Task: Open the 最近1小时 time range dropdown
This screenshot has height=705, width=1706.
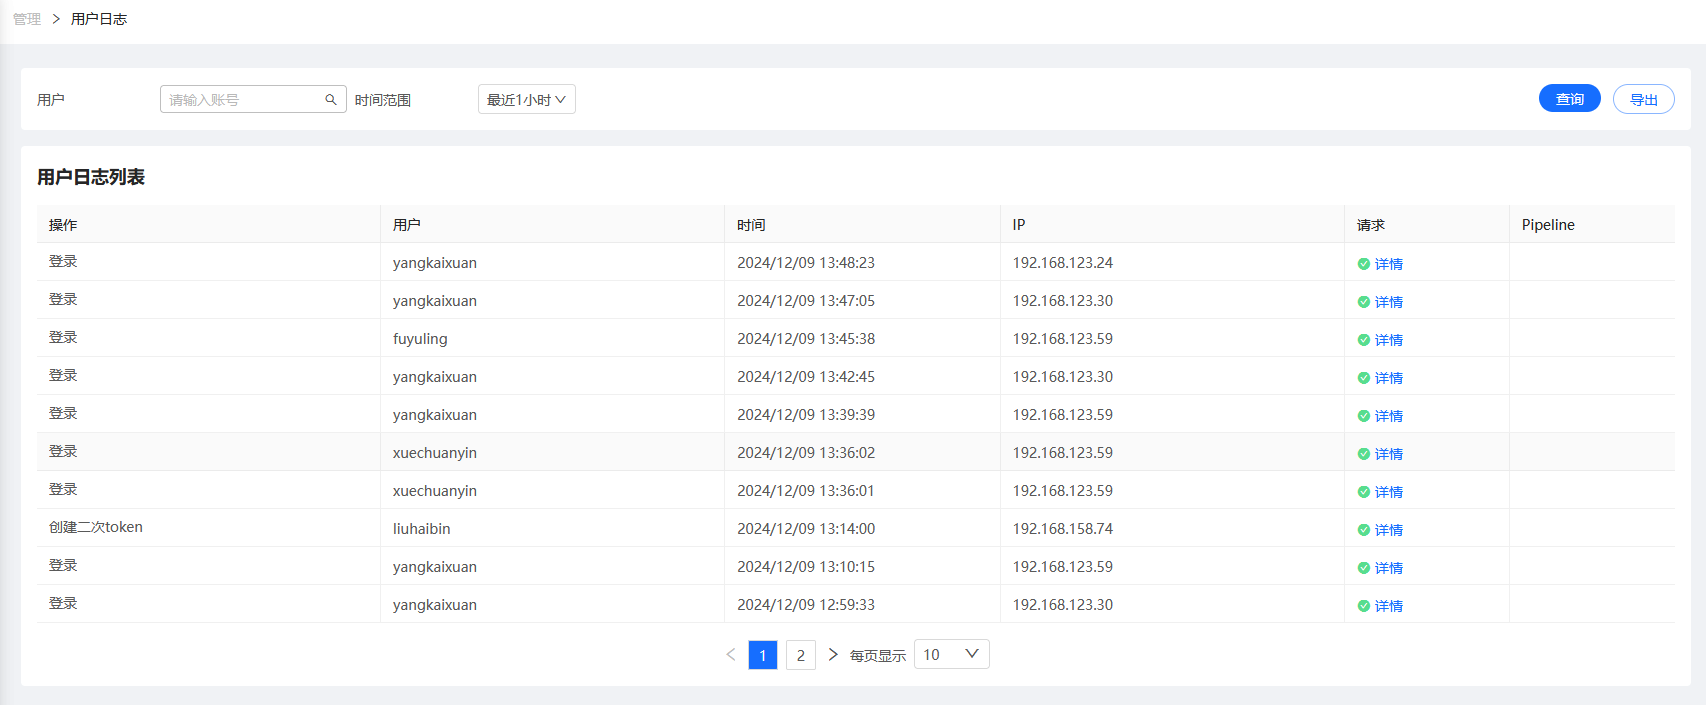Action: (527, 99)
